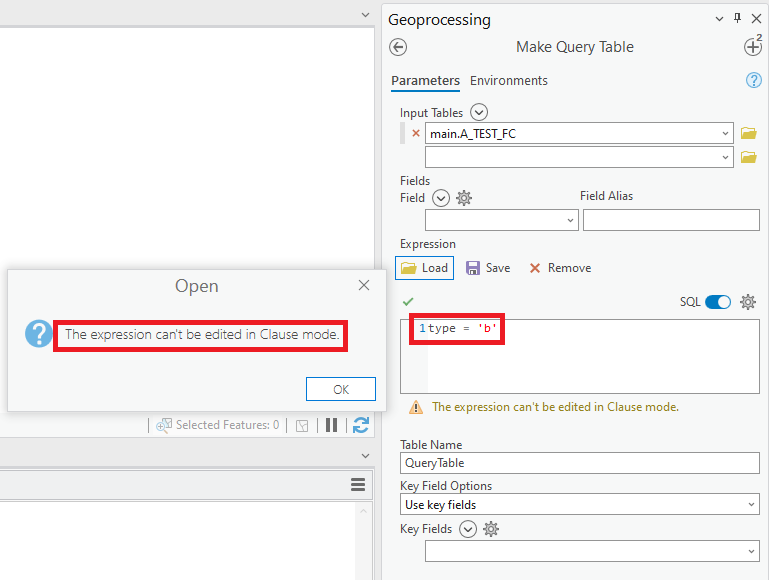769x580 pixels.
Task: Click OK in the Open dialog
Action: tap(341, 389)
